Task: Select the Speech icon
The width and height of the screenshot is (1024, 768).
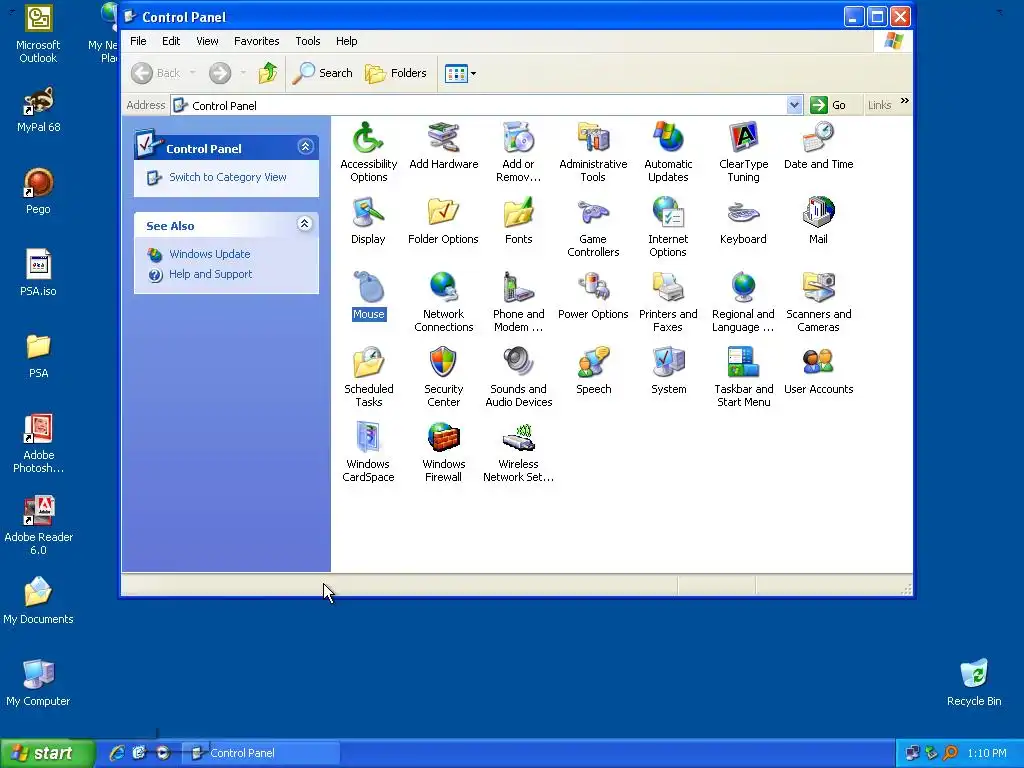Action: click(593, 370)
